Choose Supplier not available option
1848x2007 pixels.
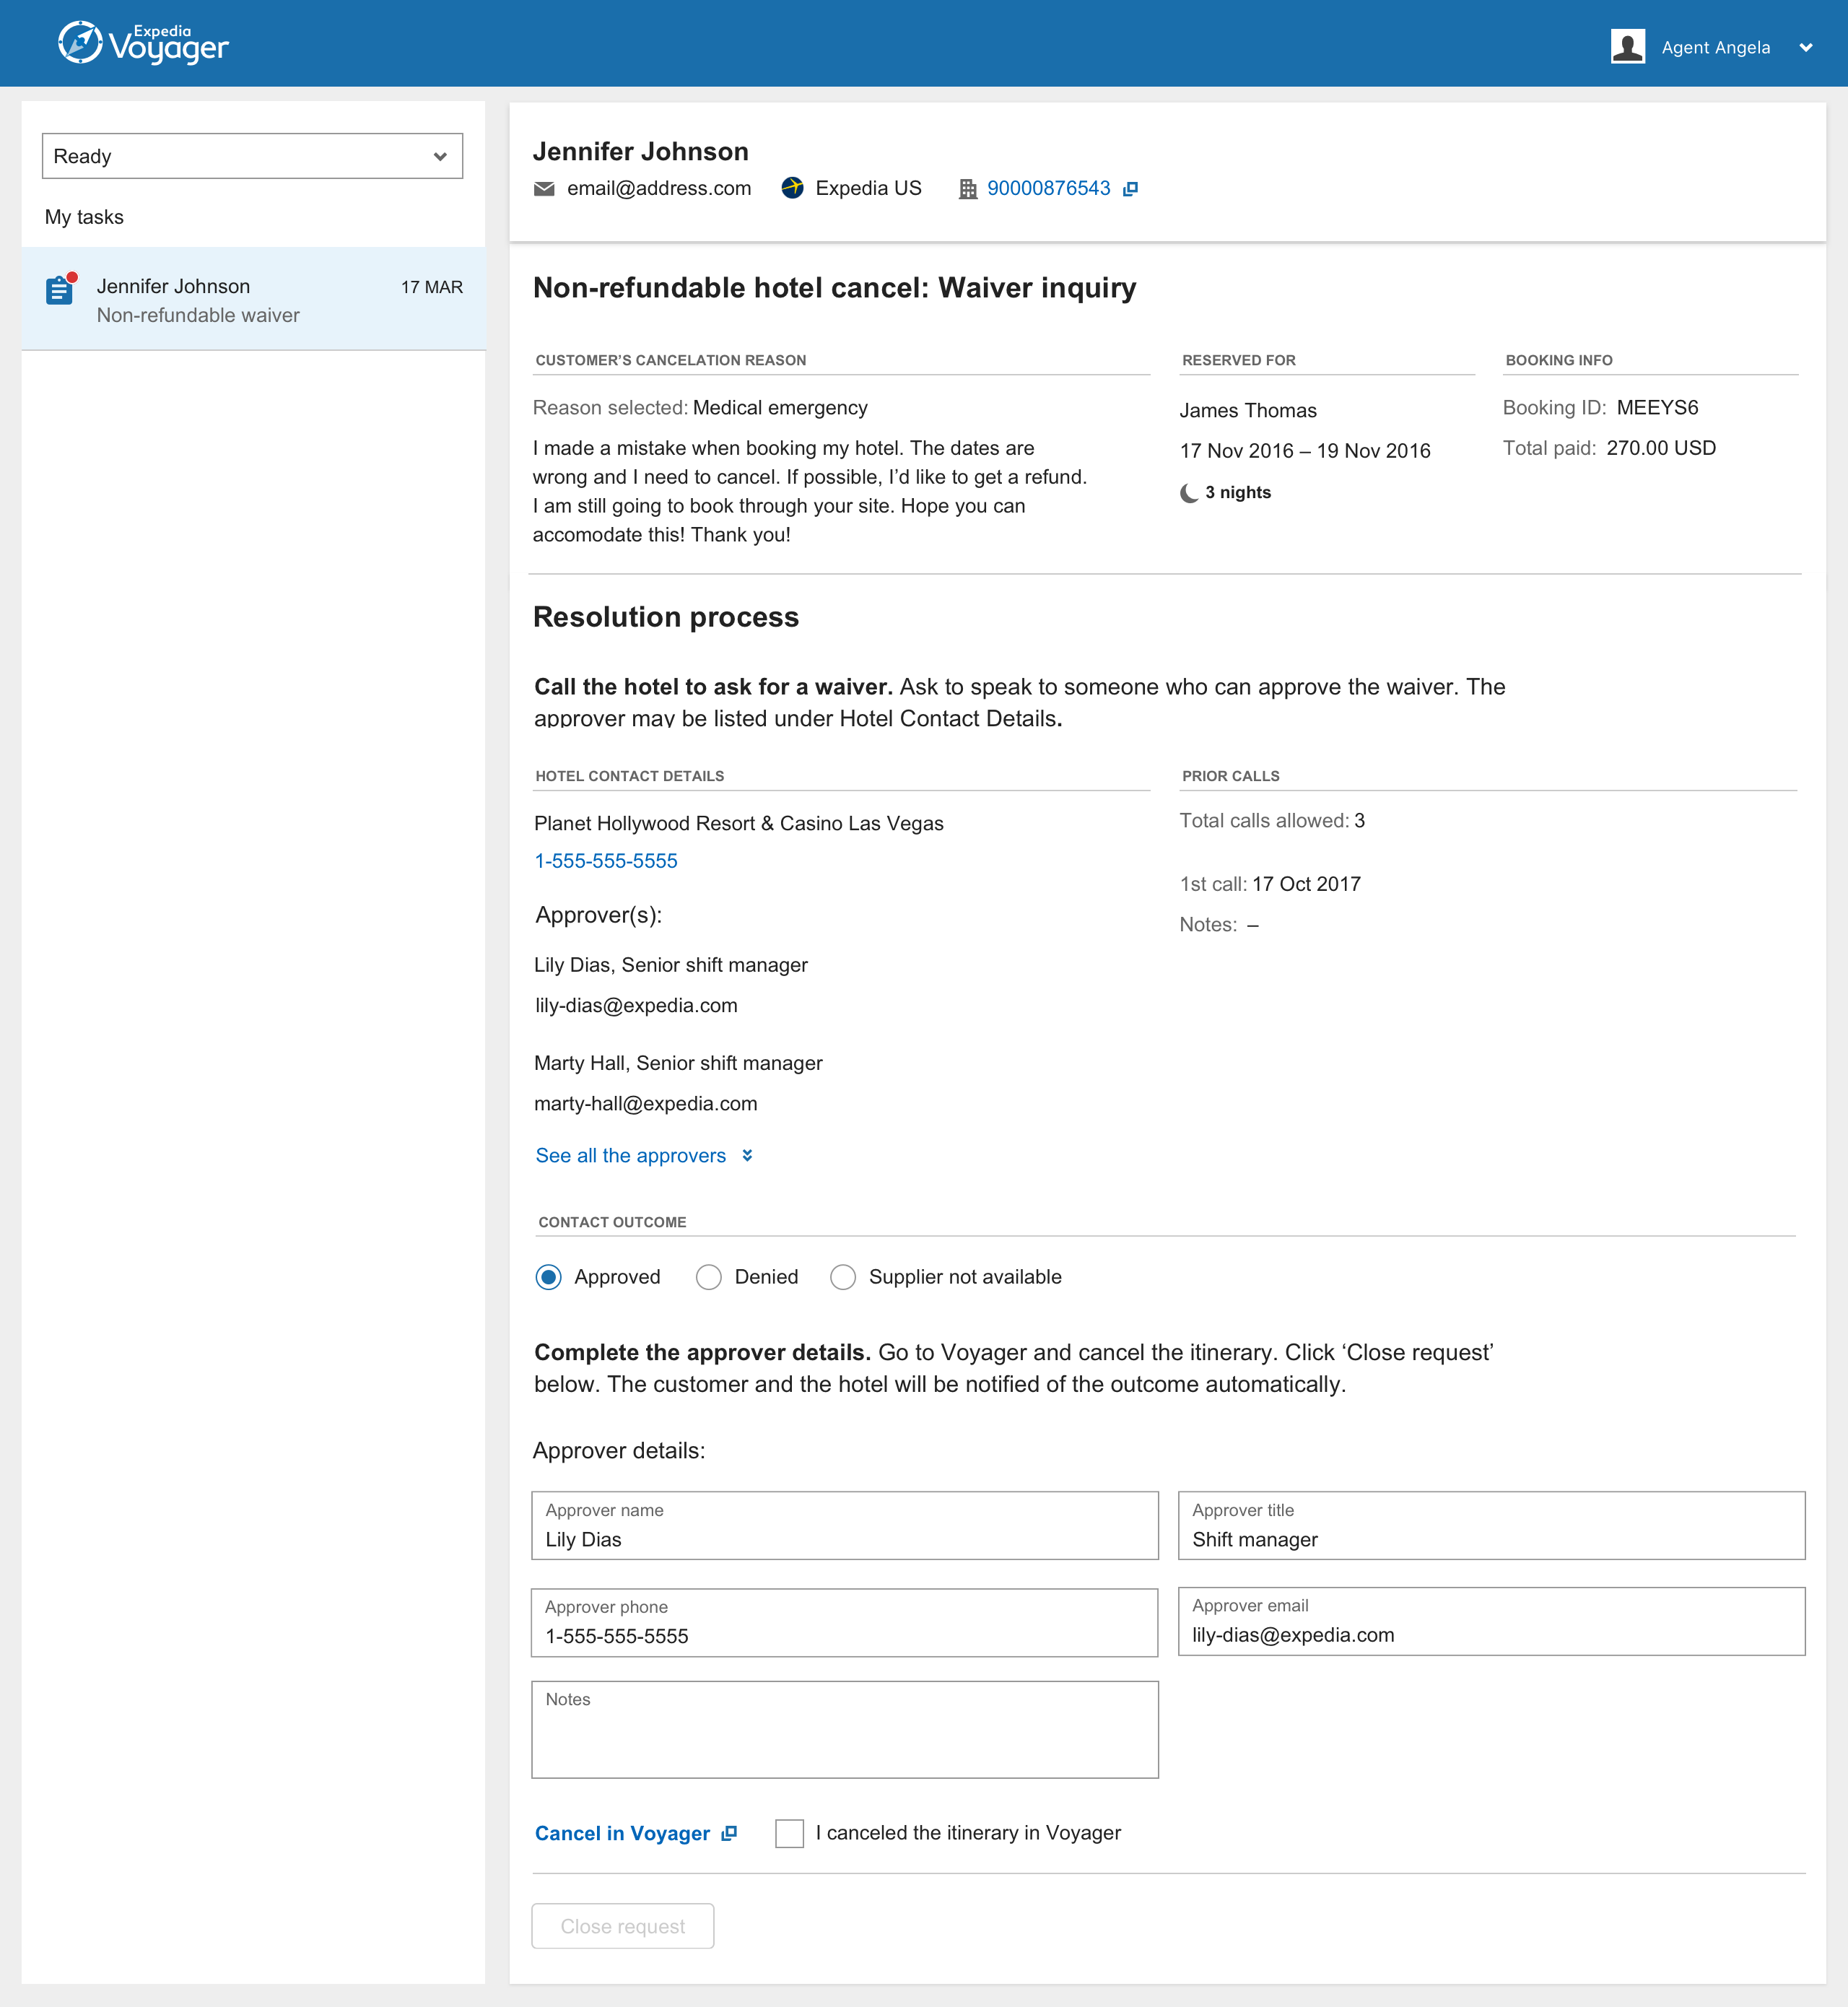coord(843,1277)
